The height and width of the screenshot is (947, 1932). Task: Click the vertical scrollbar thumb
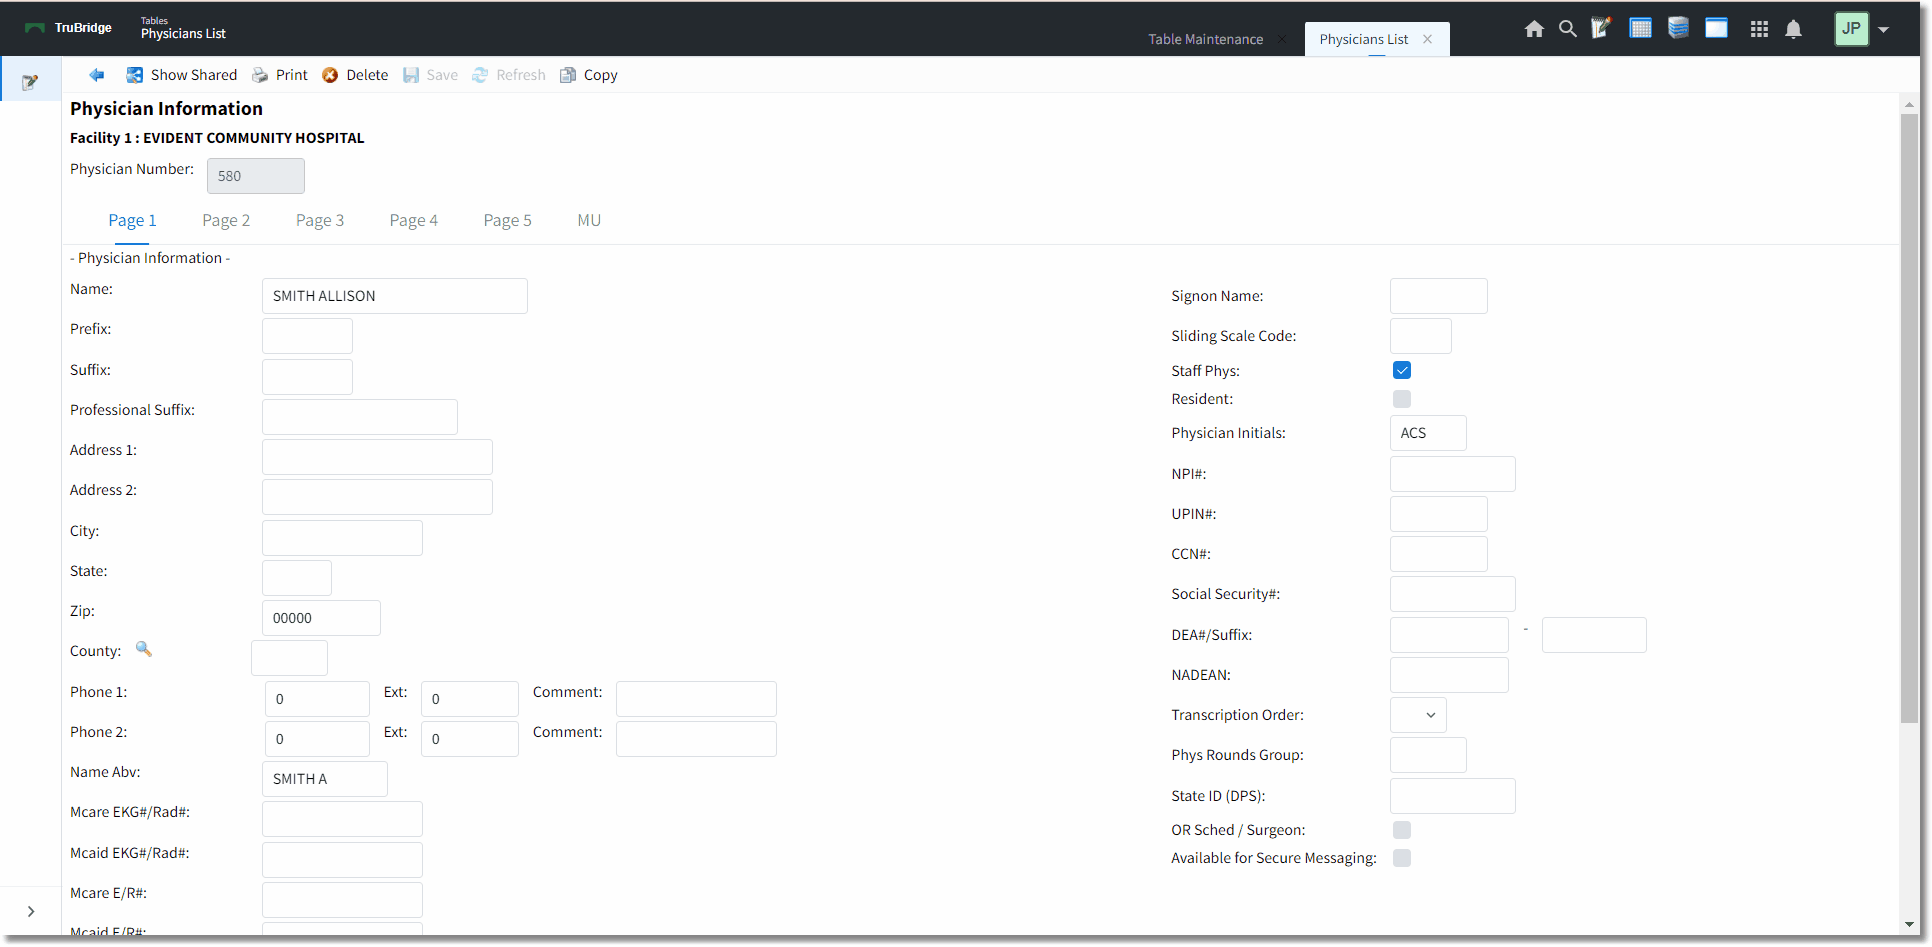[x=1910, y=418]
